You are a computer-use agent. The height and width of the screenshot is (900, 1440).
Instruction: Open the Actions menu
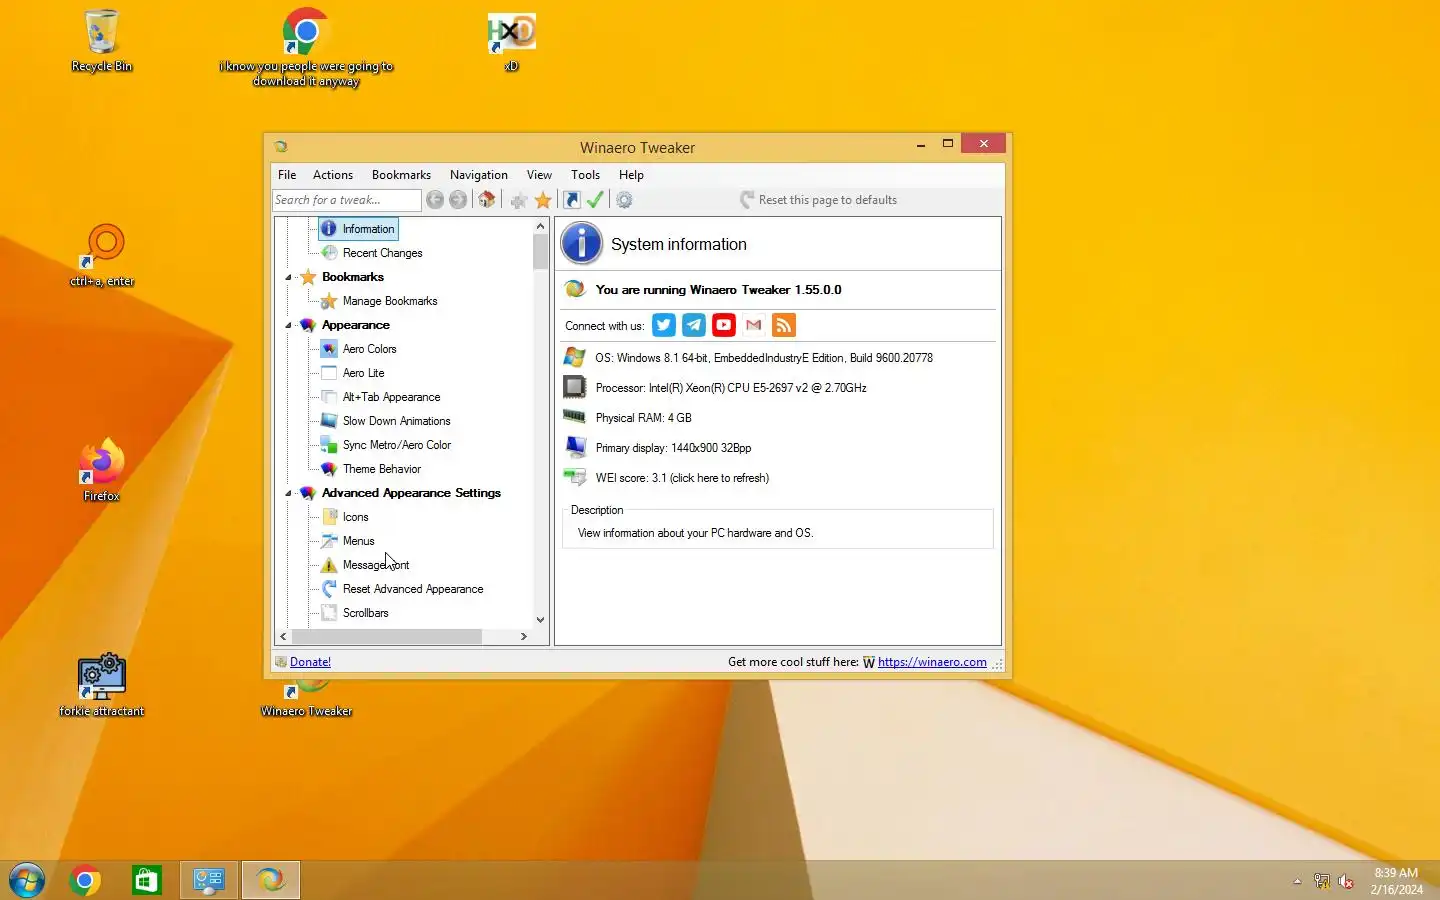click(333, 175)
